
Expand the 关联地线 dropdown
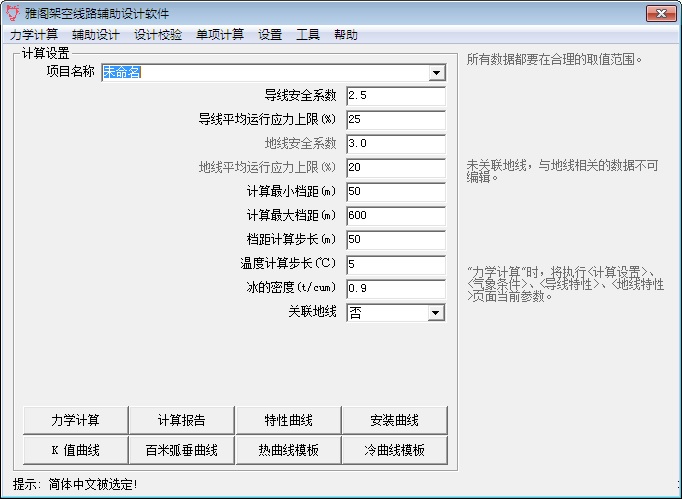435,313
